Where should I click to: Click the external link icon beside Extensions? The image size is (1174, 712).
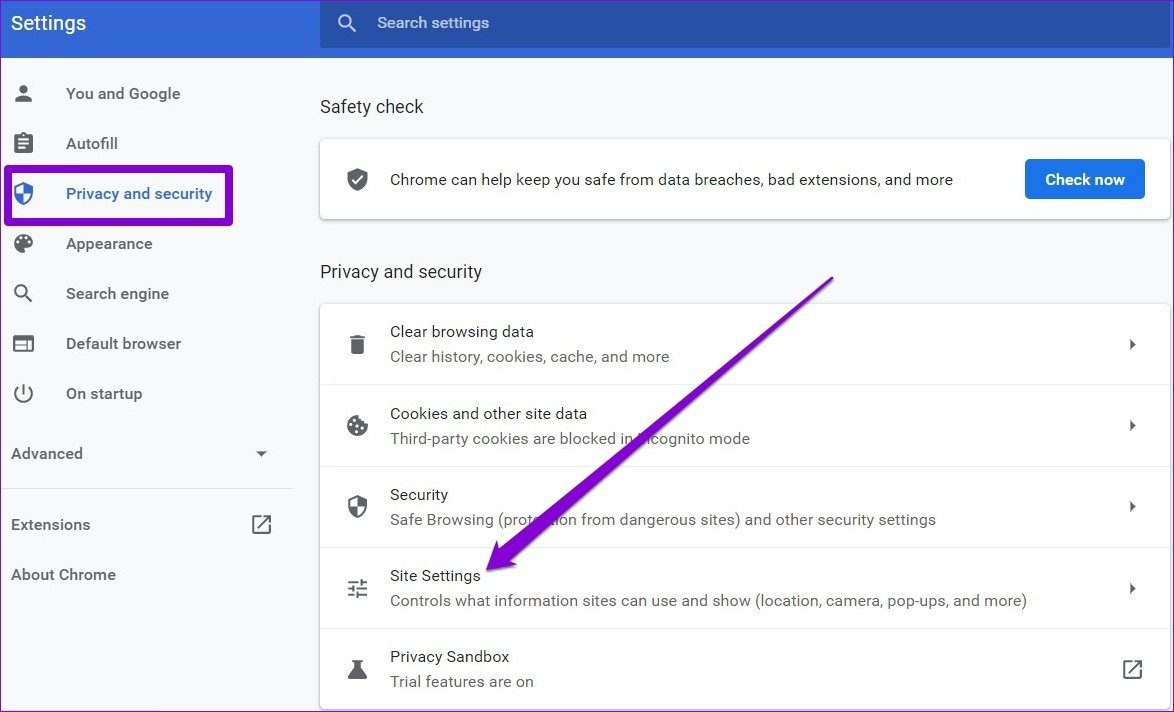261,525
